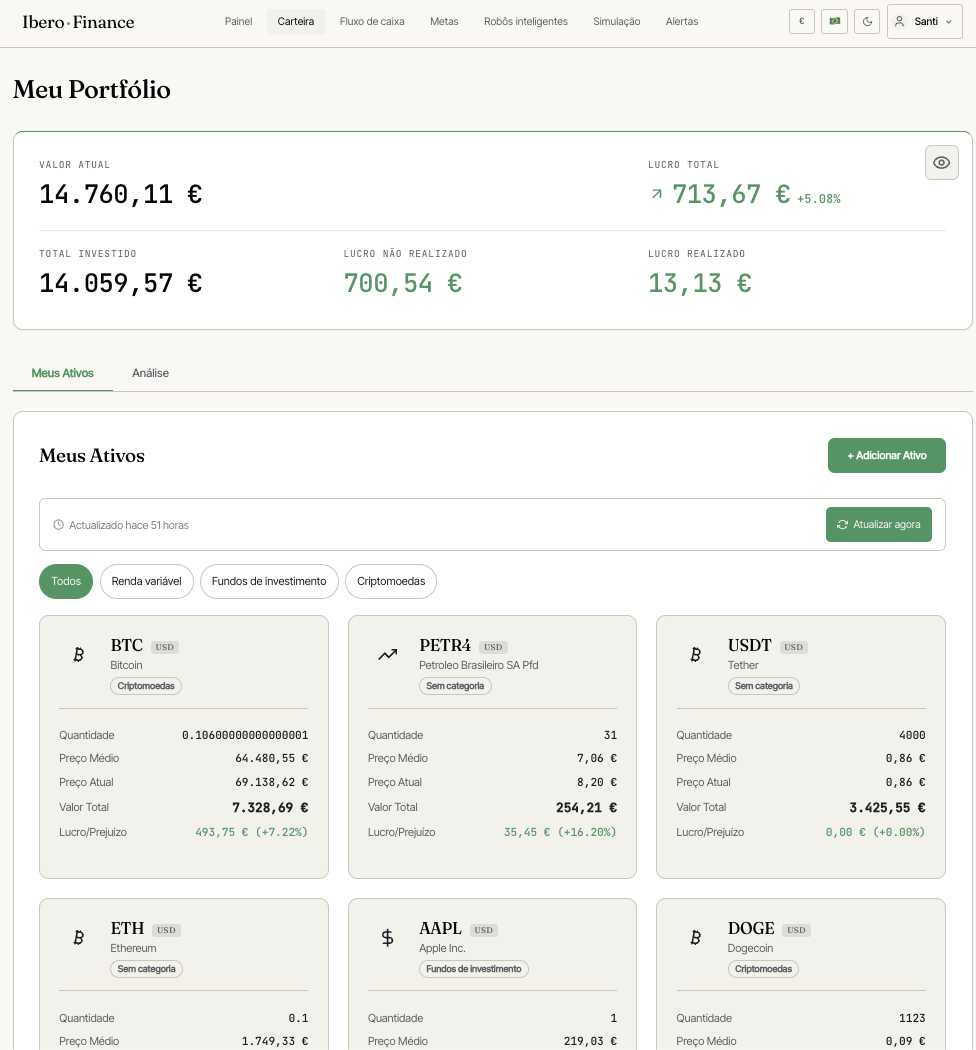The height and width of the screenshot is (1050, 976).
Task: Open the AAPL asset card title
Action: (440, 928)
